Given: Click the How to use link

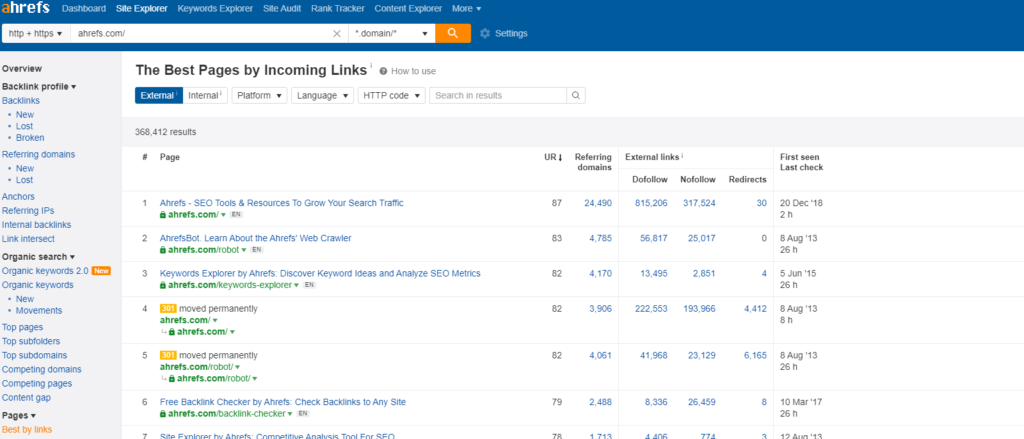Looking at the screenshot, I should (x=413, y=71).
